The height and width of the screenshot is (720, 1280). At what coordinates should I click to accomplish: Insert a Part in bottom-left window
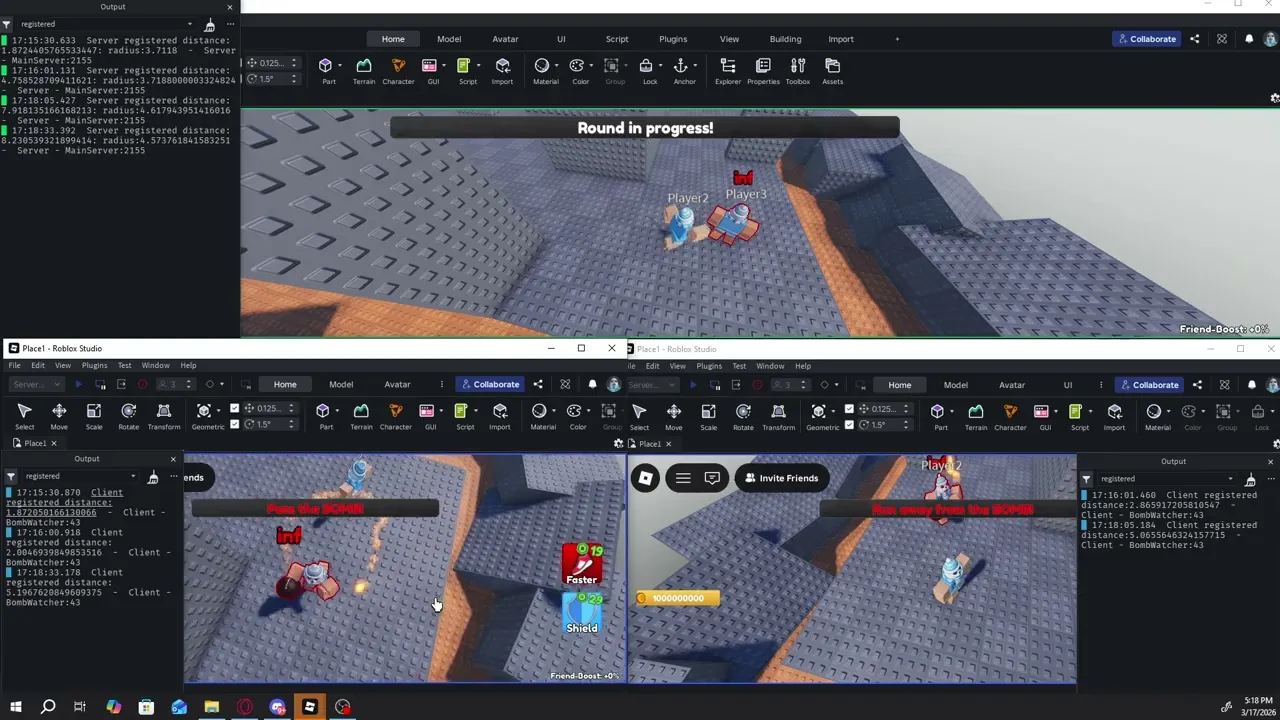(x=324, y=417)
